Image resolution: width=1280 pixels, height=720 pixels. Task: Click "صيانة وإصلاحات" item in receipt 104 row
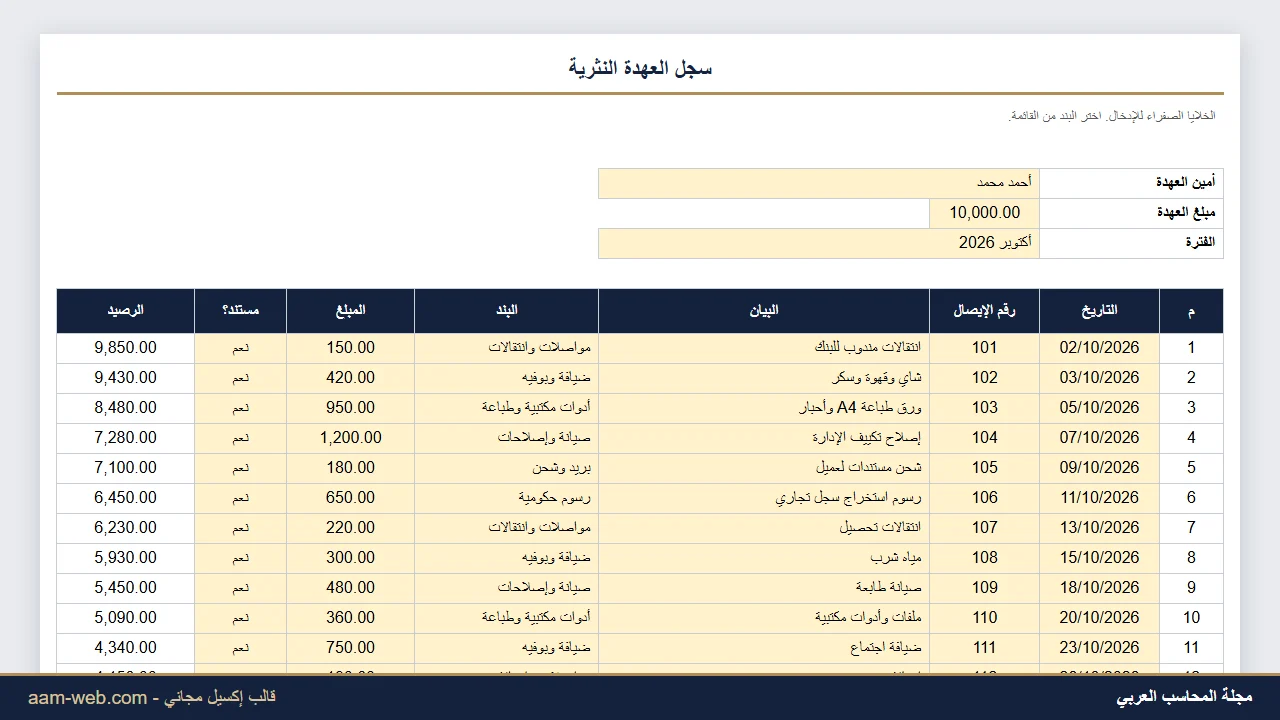coord(507,438)
